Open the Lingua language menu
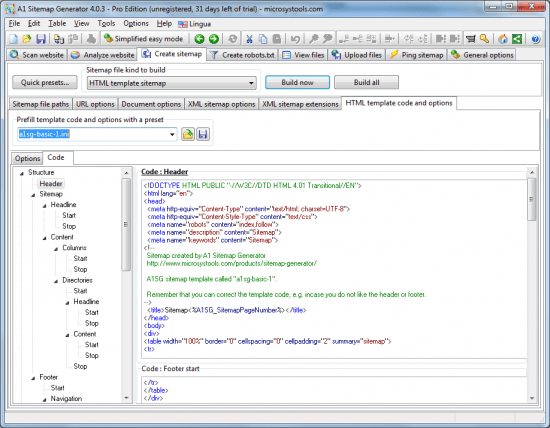The width and height of the screenshot is (550, 428). tap(195, 24)
